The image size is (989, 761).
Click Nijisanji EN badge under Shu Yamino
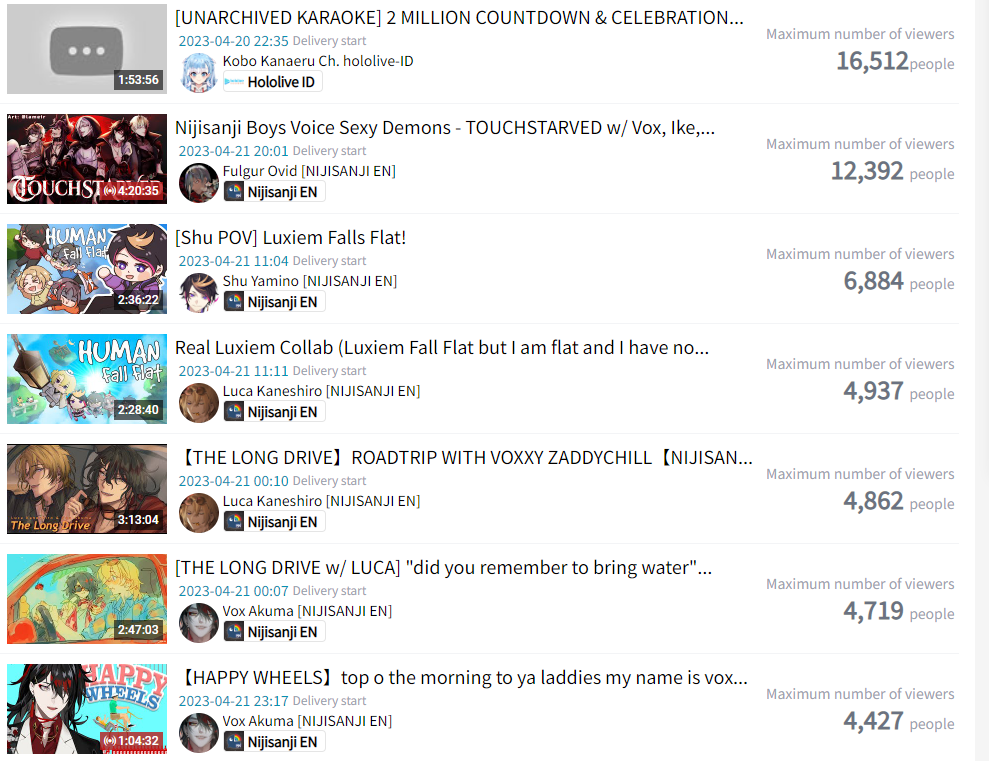[x=274, y=302]
